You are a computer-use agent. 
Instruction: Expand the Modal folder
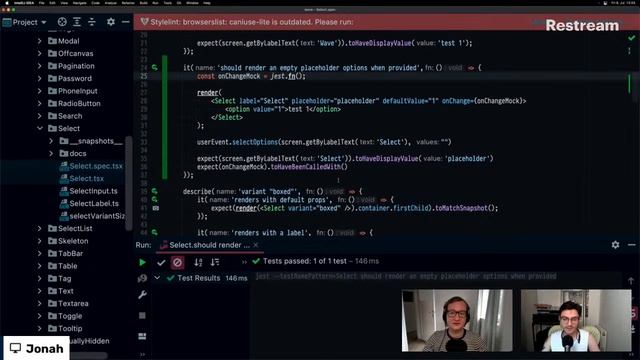pyautogui.click(x=40, y=41)
